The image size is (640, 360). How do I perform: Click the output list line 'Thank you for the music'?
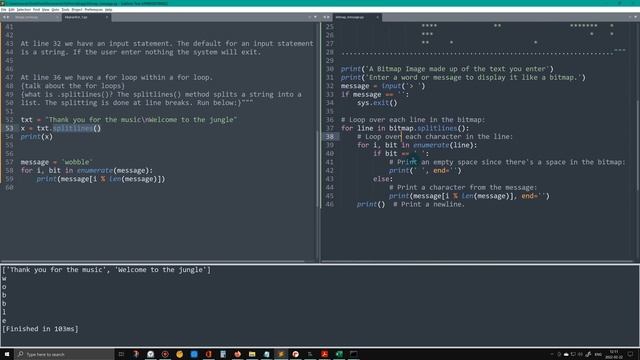click(107, 270)
